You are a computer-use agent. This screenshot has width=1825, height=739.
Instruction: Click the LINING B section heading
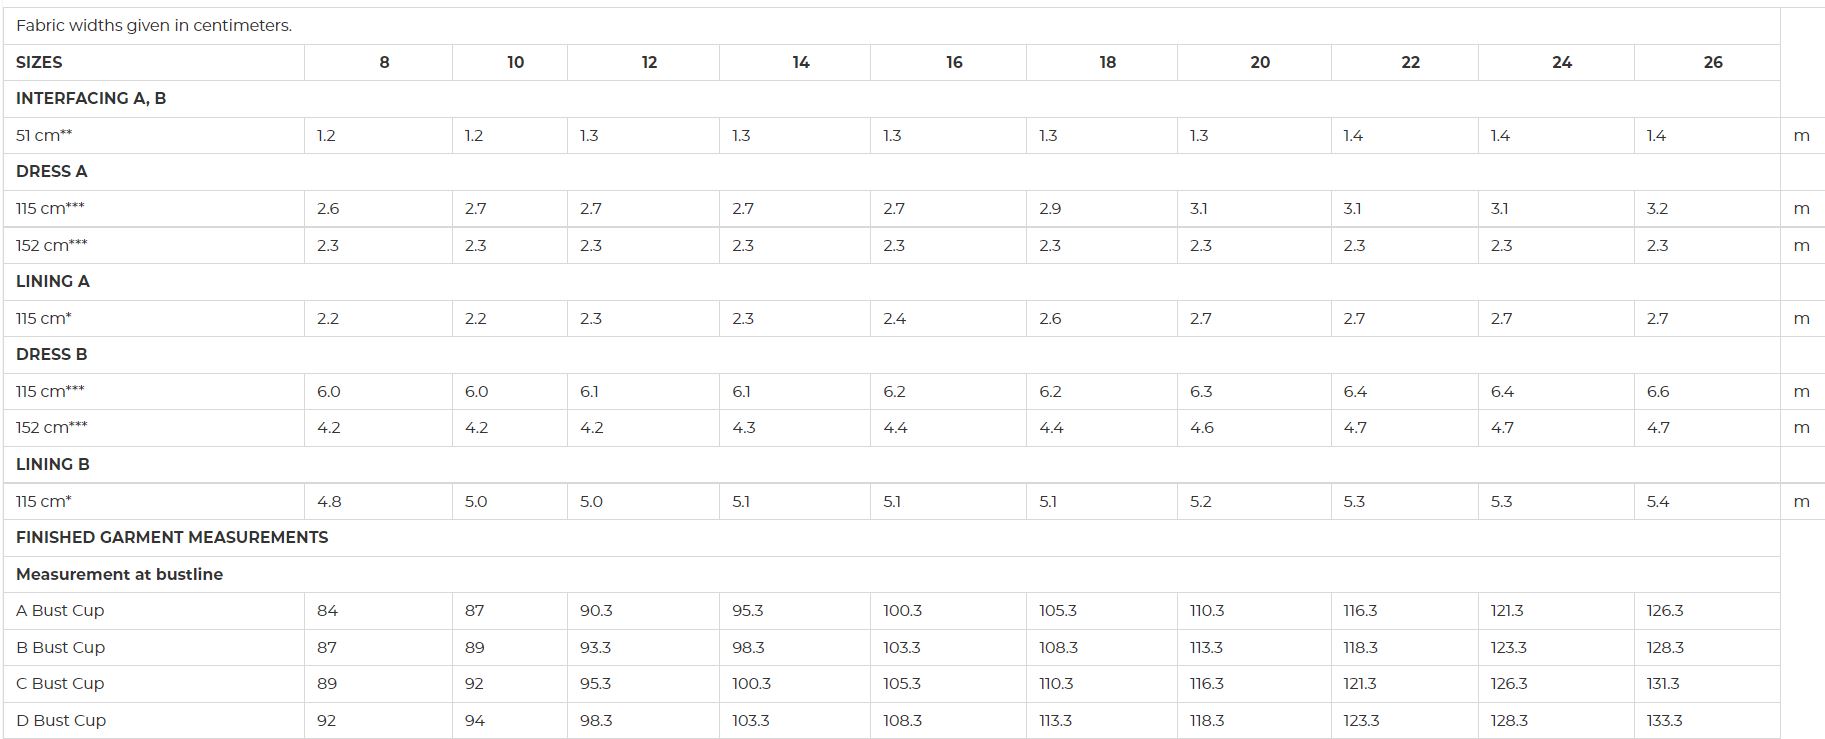pyautogui.click(x=53, y=464)
